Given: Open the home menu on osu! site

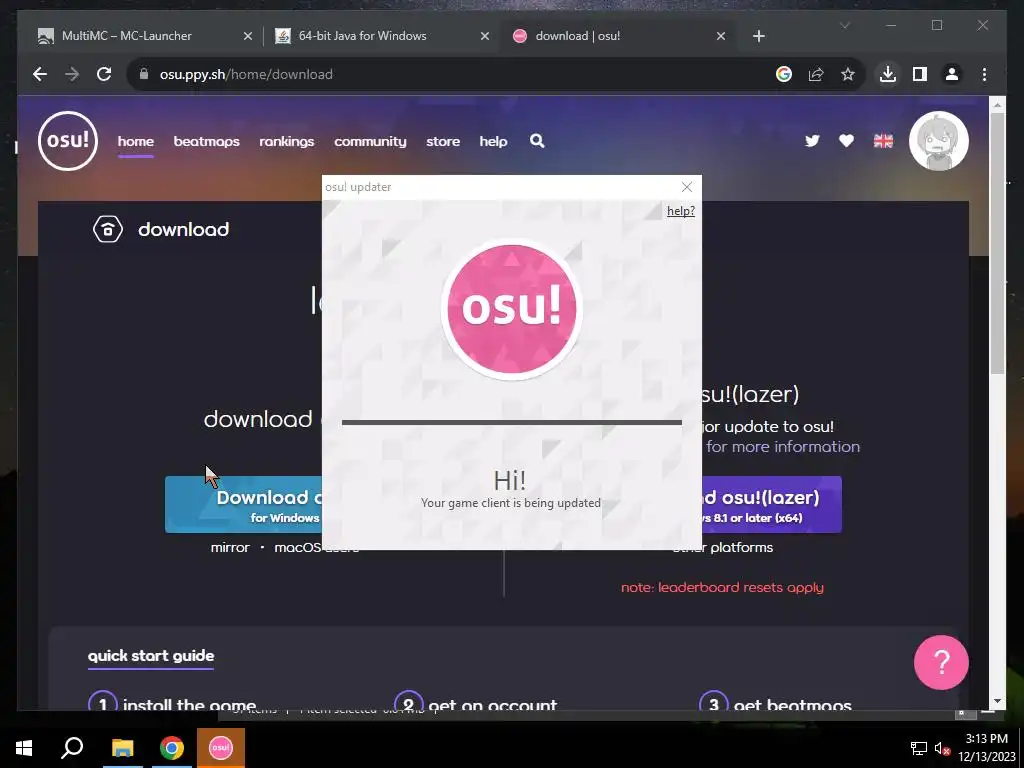Looking at the screenshot, I should pos(136,141).
